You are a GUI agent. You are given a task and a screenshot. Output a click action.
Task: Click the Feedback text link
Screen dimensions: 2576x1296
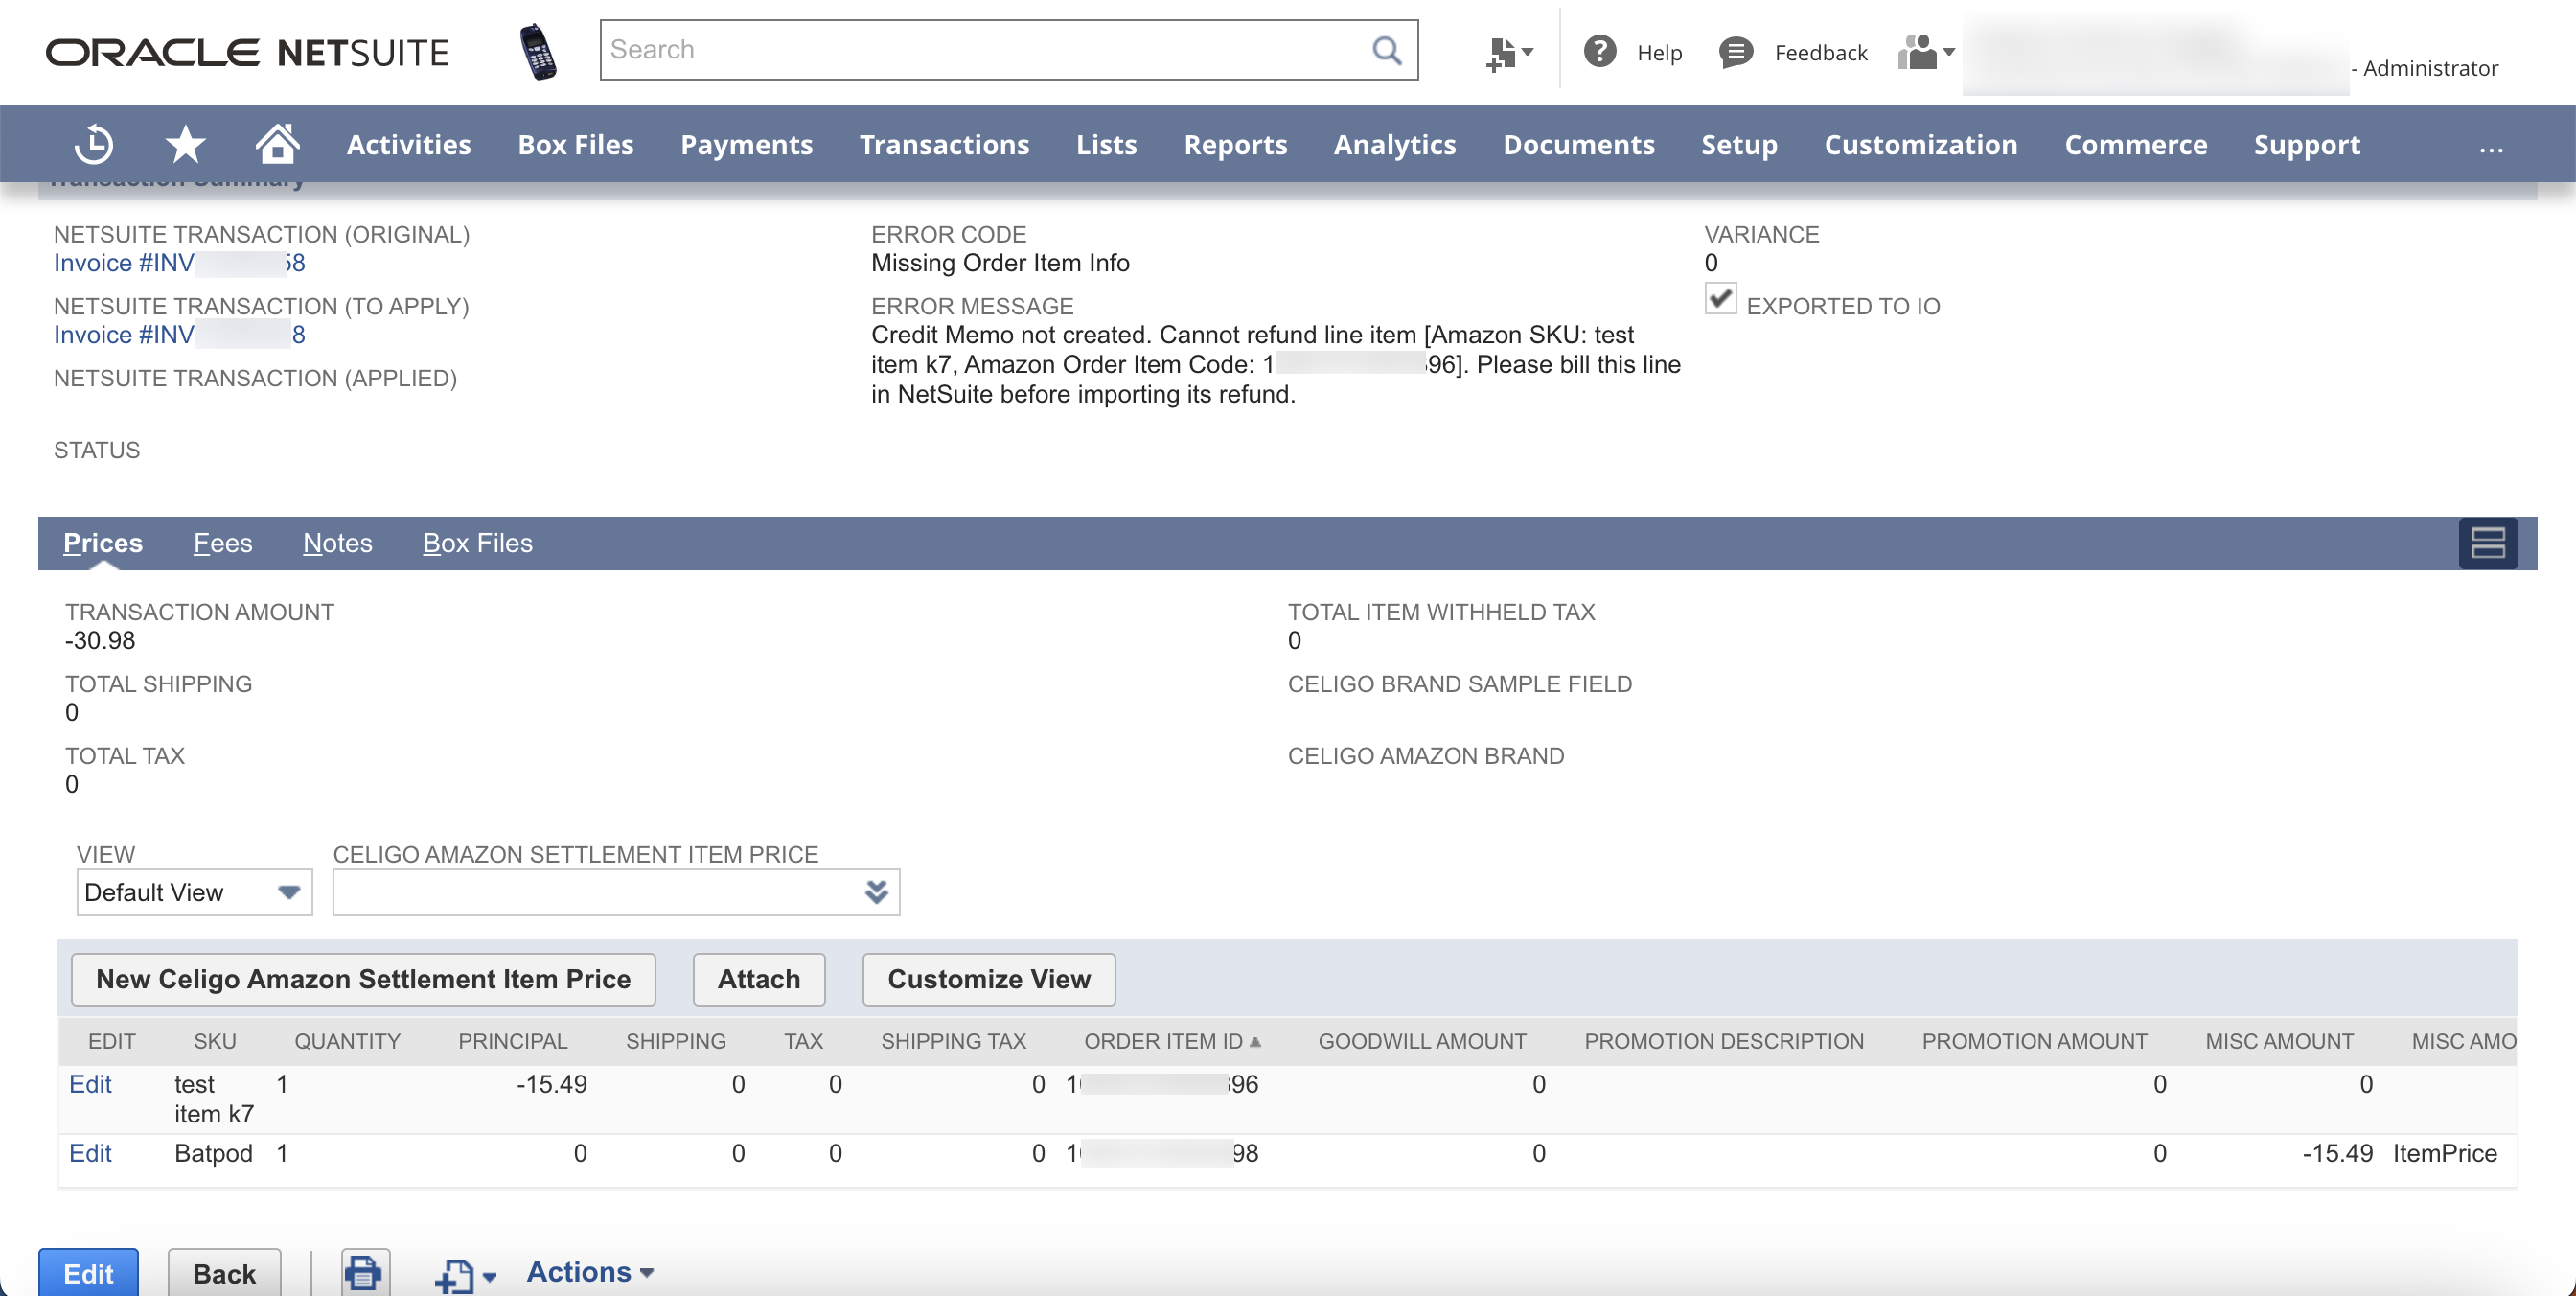(x=1820, y=53)
